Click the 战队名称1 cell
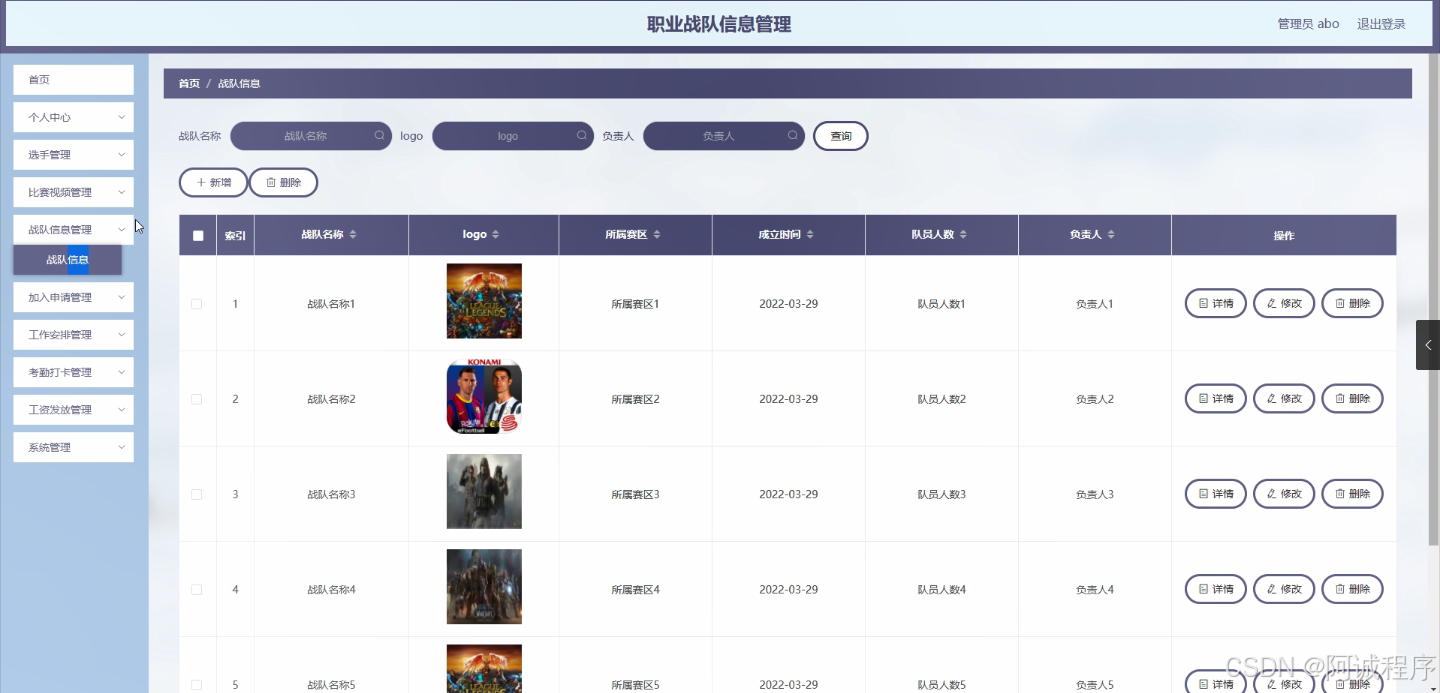The image size is (1440, 693). point(331,304)
